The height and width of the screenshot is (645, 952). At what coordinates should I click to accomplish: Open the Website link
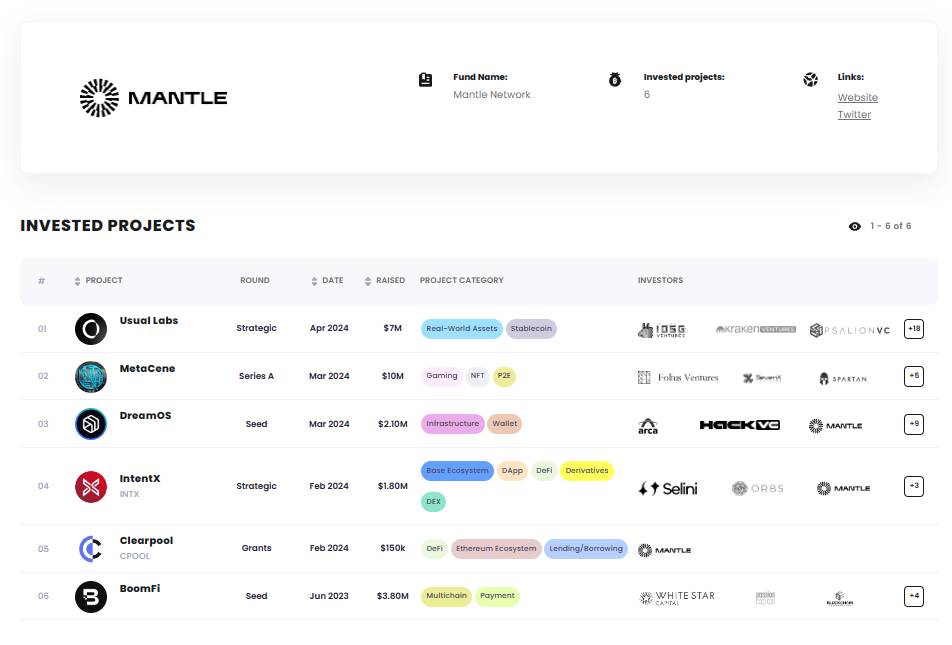857,97
